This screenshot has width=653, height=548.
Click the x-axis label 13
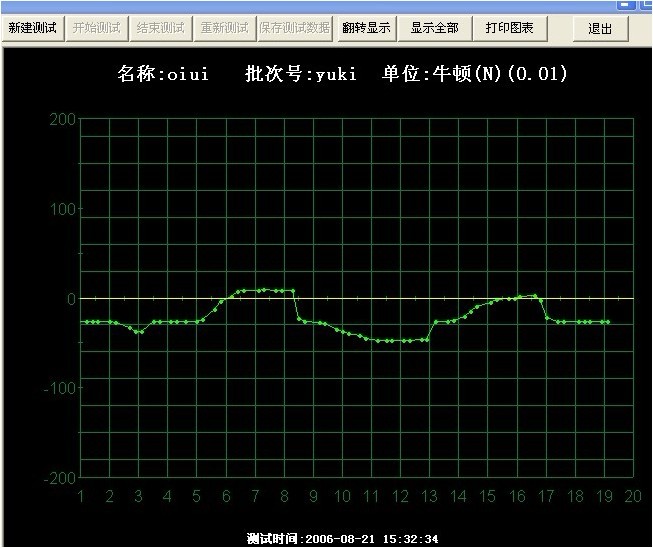pos(429,496)
